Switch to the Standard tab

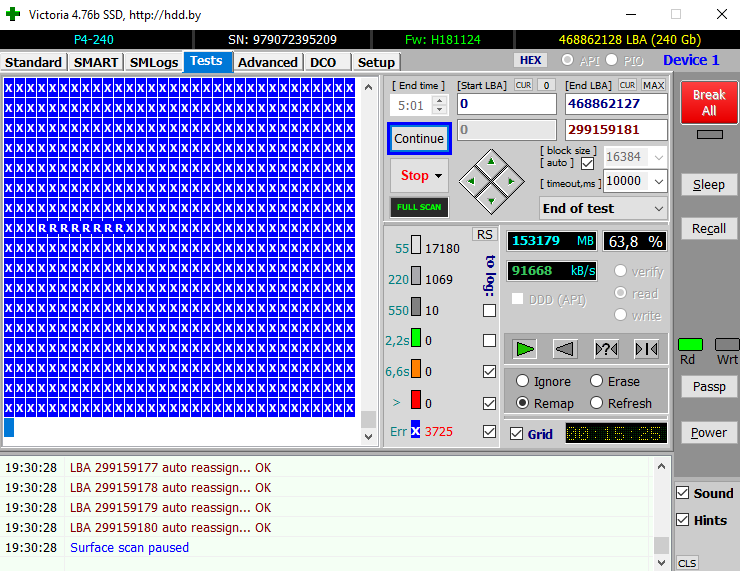point(34,62)
